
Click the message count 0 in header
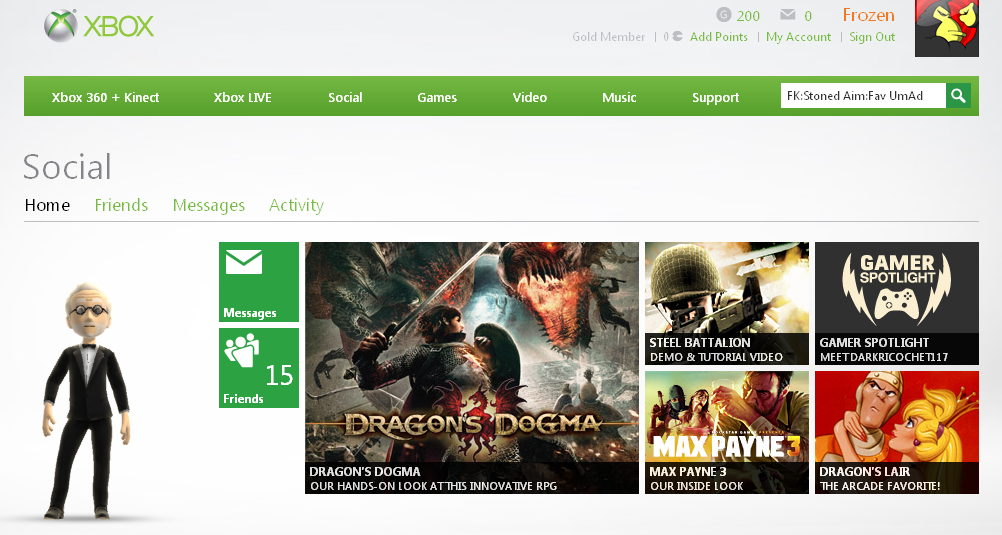(808, 16)
